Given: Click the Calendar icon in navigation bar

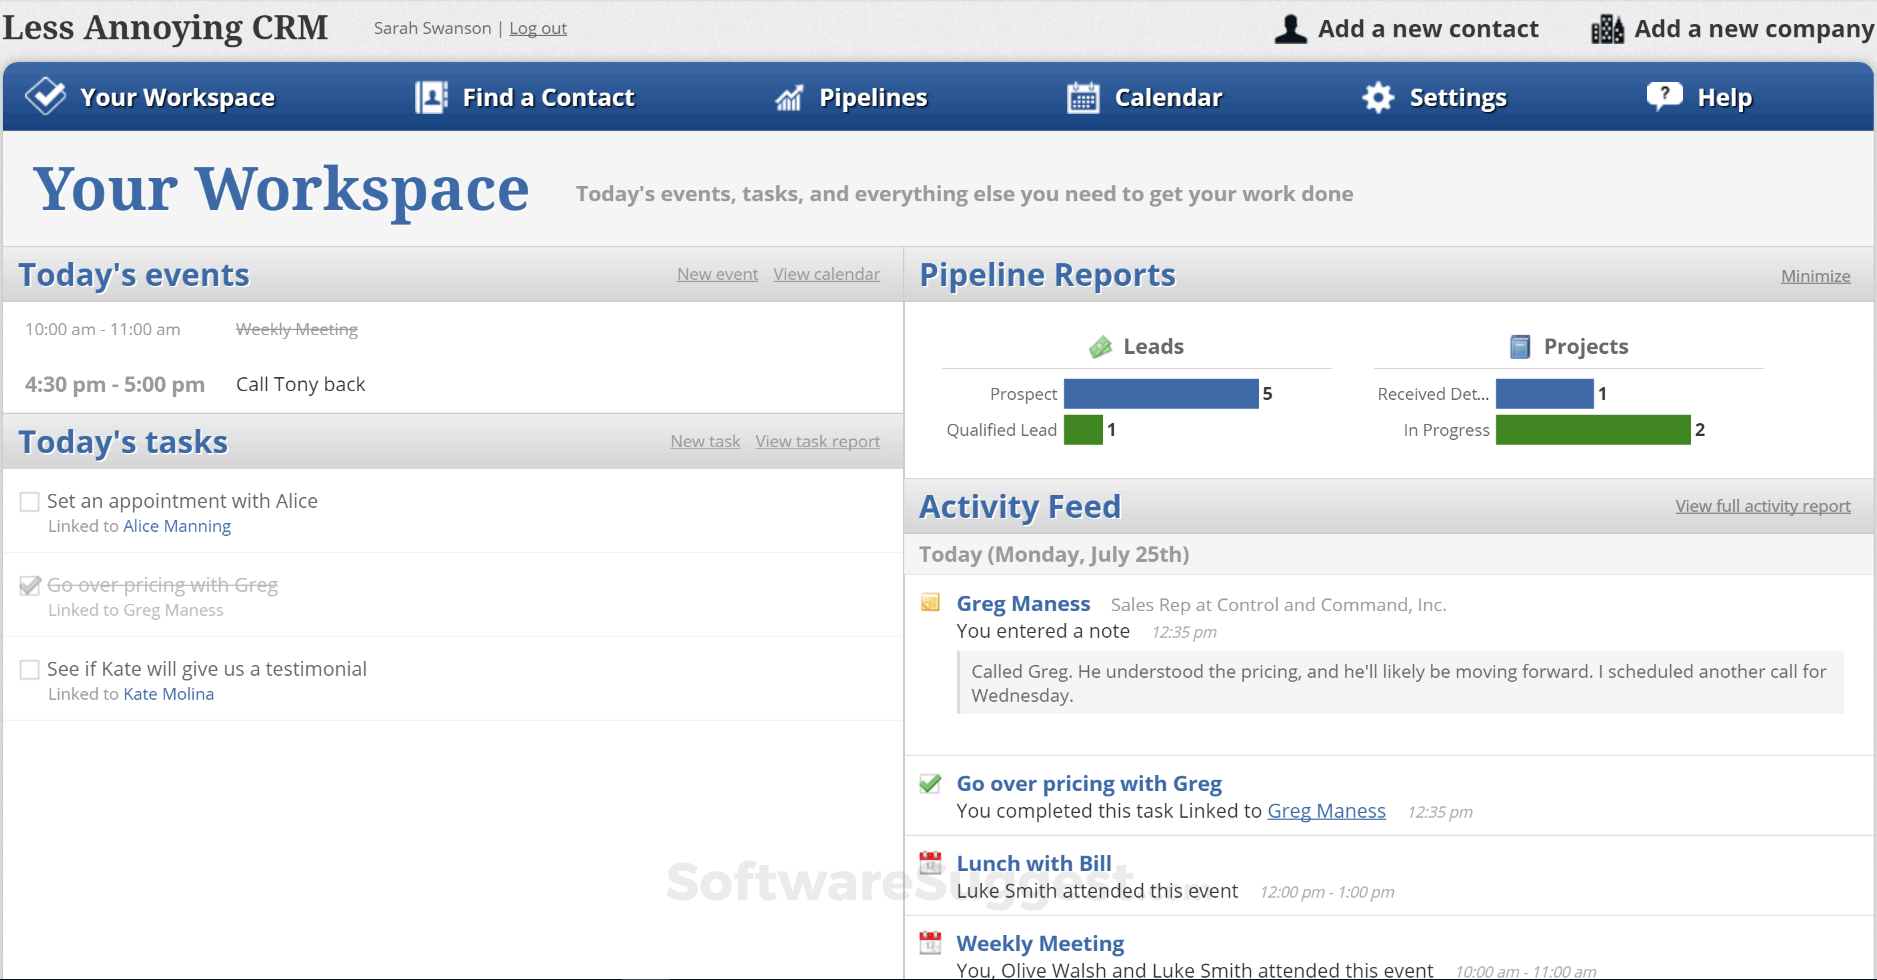Looking at the screenshot, I should click(x=1083, y=97).
